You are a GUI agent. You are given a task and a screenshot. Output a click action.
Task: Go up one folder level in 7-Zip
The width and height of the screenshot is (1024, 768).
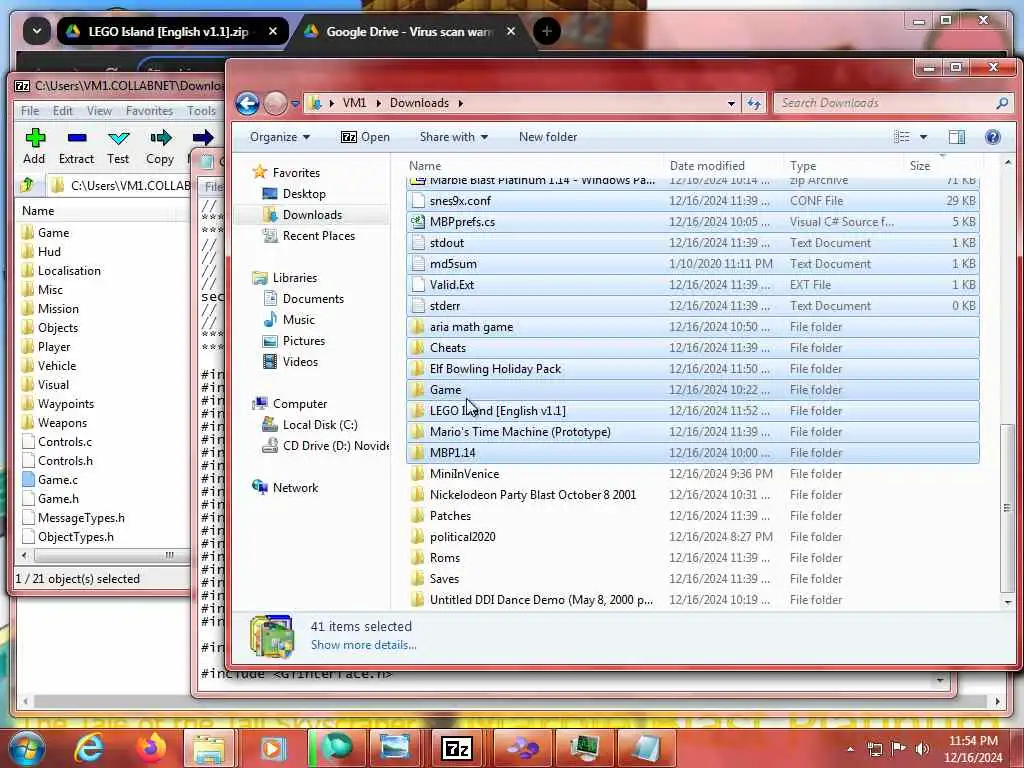(x=27, y=185)
